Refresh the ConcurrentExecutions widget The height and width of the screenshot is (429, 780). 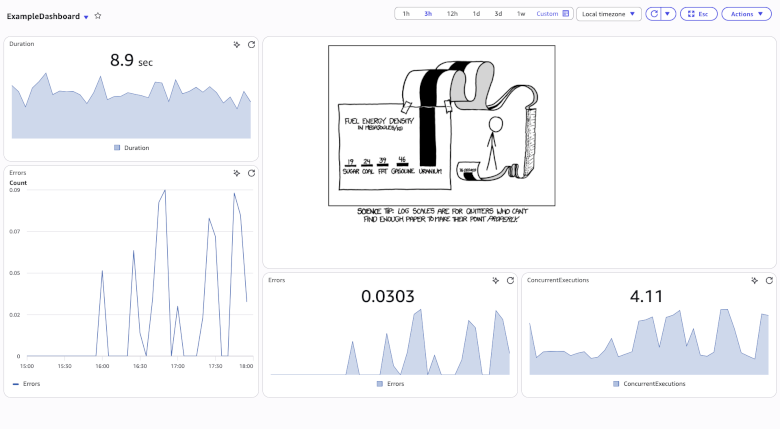point(769,281)
